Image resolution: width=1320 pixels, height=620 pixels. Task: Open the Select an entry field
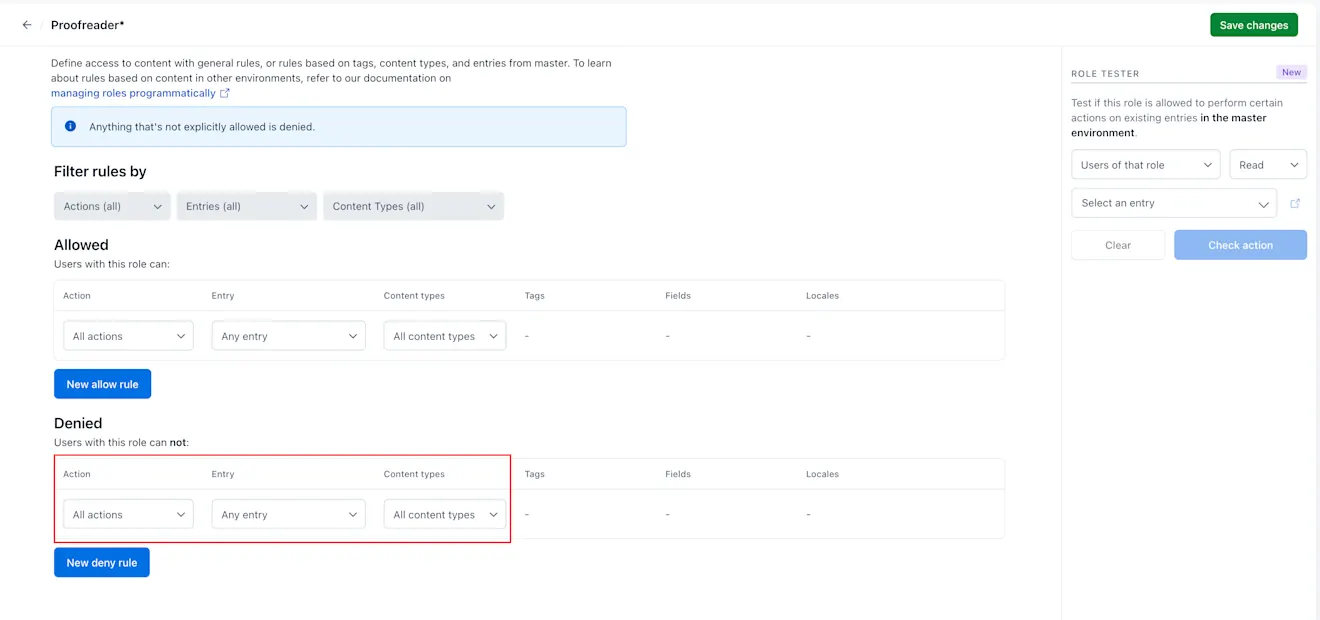point(1174,203)
